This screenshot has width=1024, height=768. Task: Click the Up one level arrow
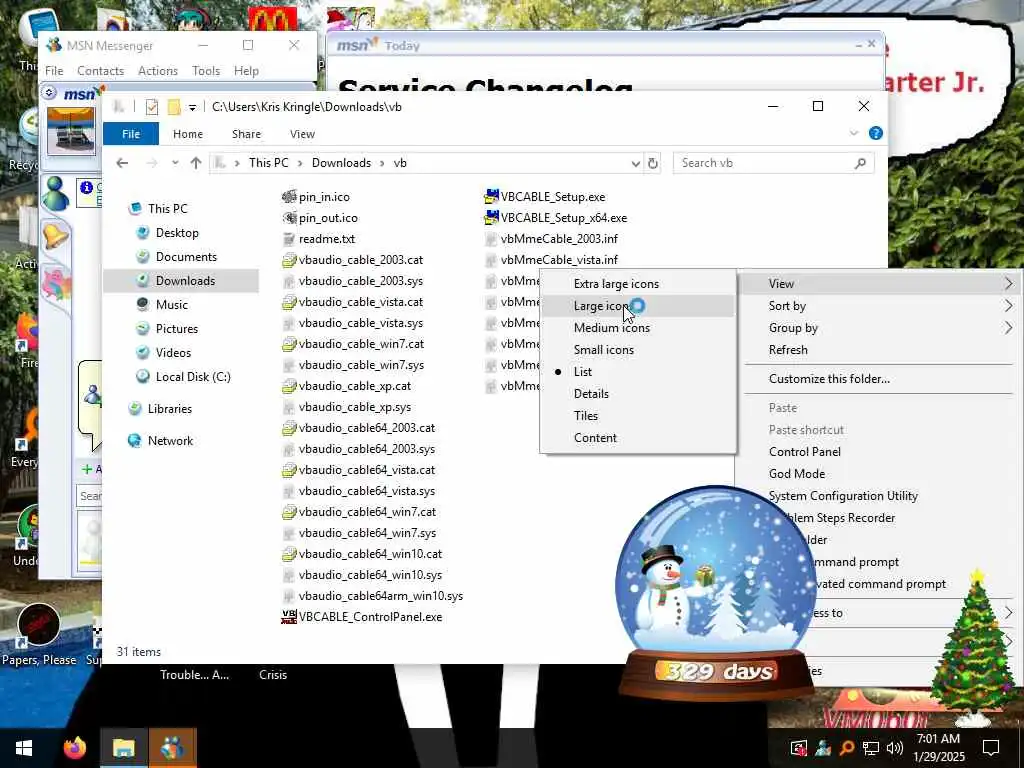pos(196,163)
